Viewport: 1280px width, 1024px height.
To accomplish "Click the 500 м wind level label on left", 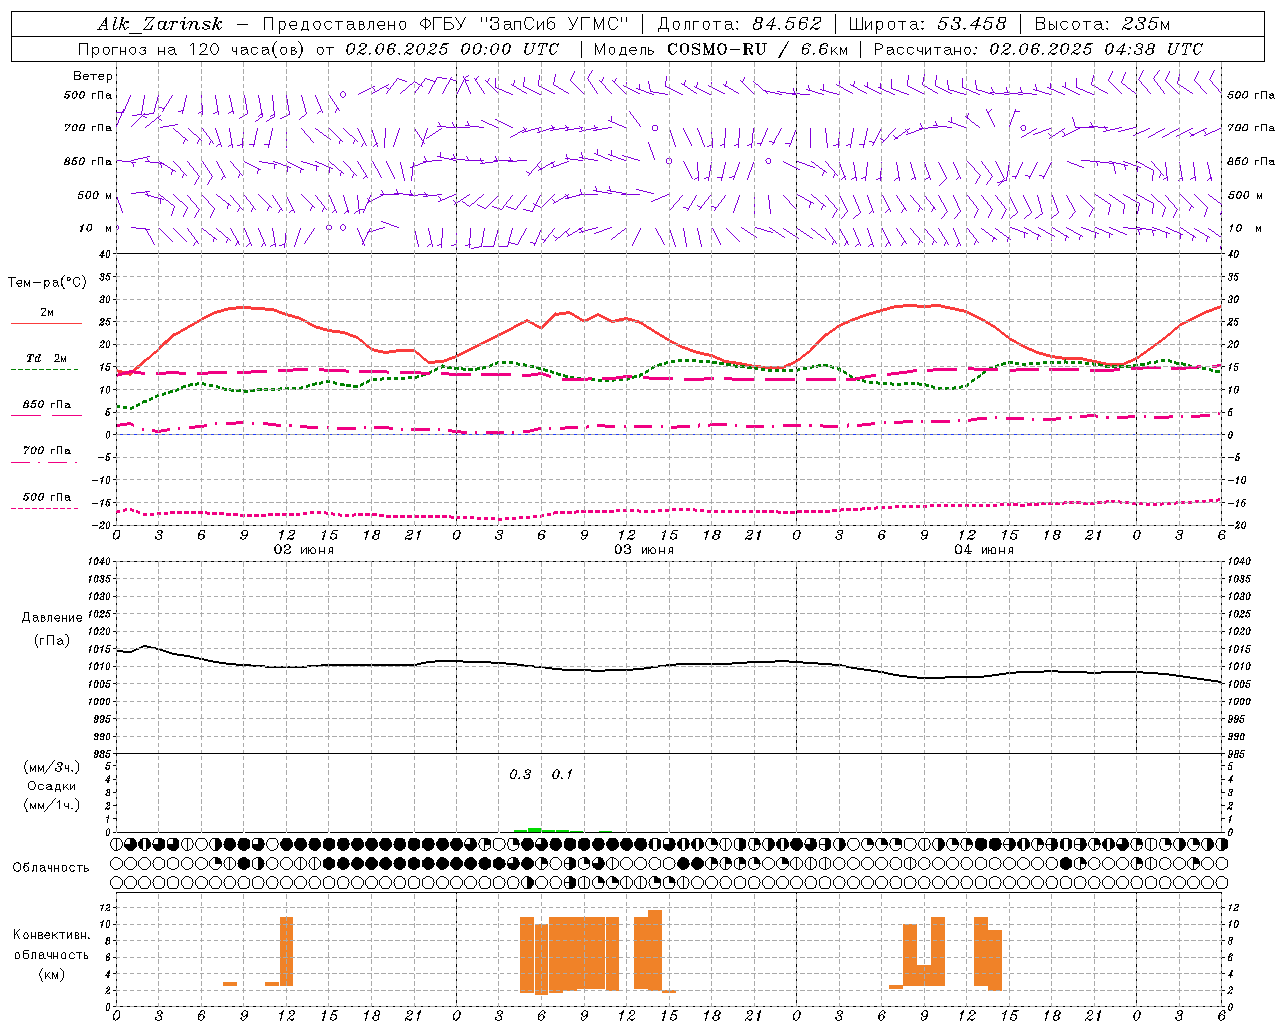I will coord(96,195).
